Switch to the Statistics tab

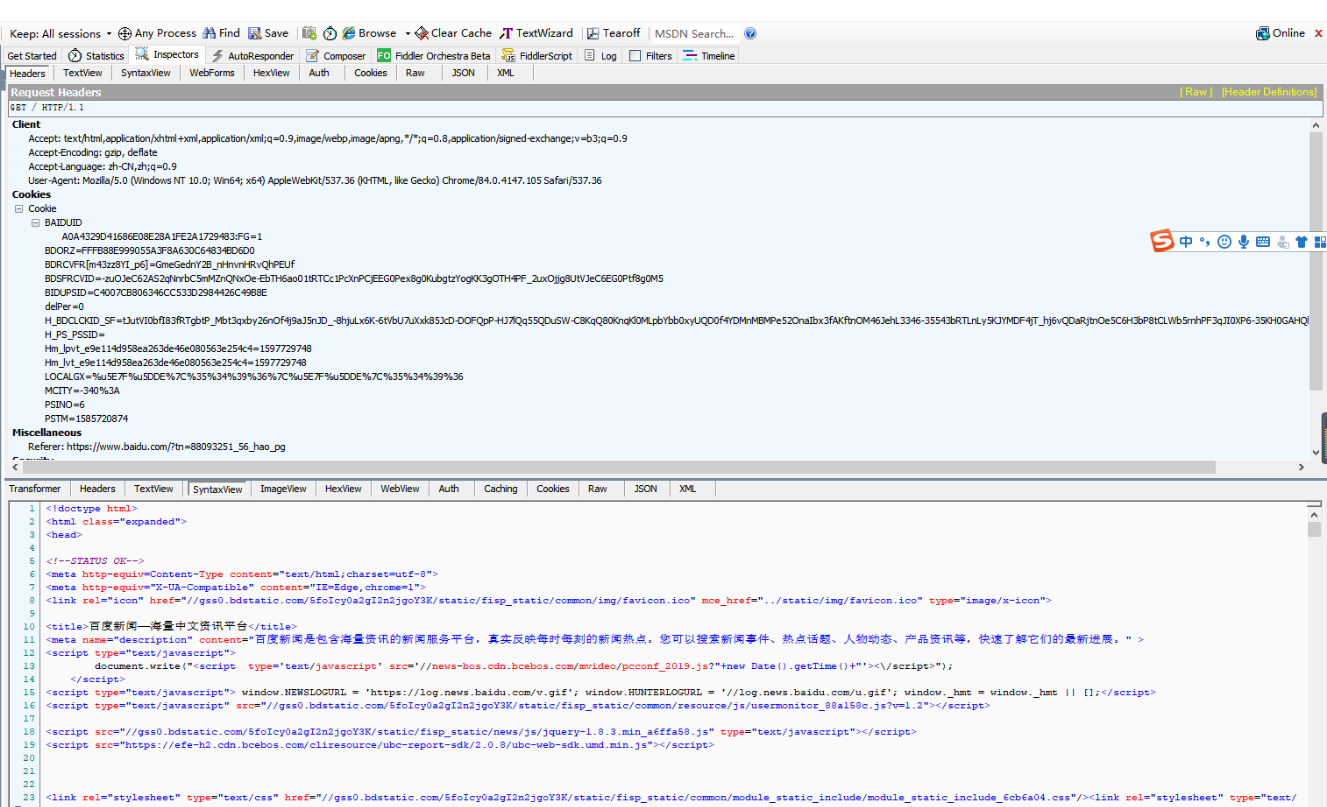pyautogui.click(x=96, y=56)
